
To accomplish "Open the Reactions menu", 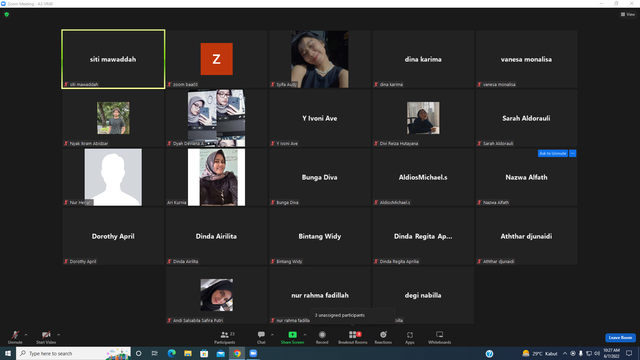I will pos(383,337).
